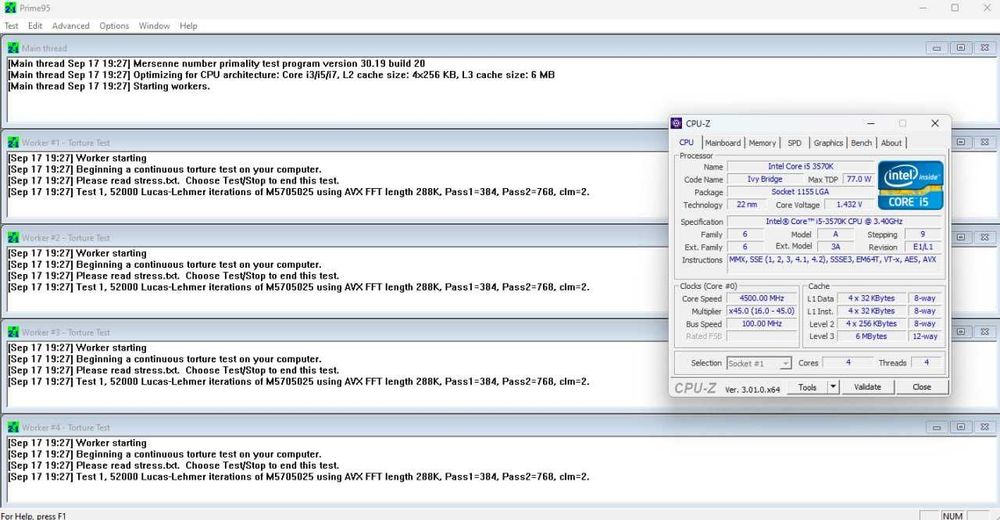This screenshot has width=1000, height=520.
Task: Maximize the Worker #3 child window
Action: (x=960, y=332)
